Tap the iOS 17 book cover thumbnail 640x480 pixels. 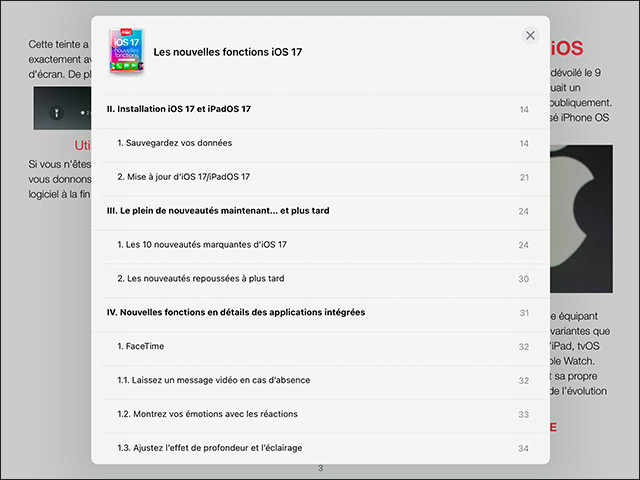(x=126, y=50)
